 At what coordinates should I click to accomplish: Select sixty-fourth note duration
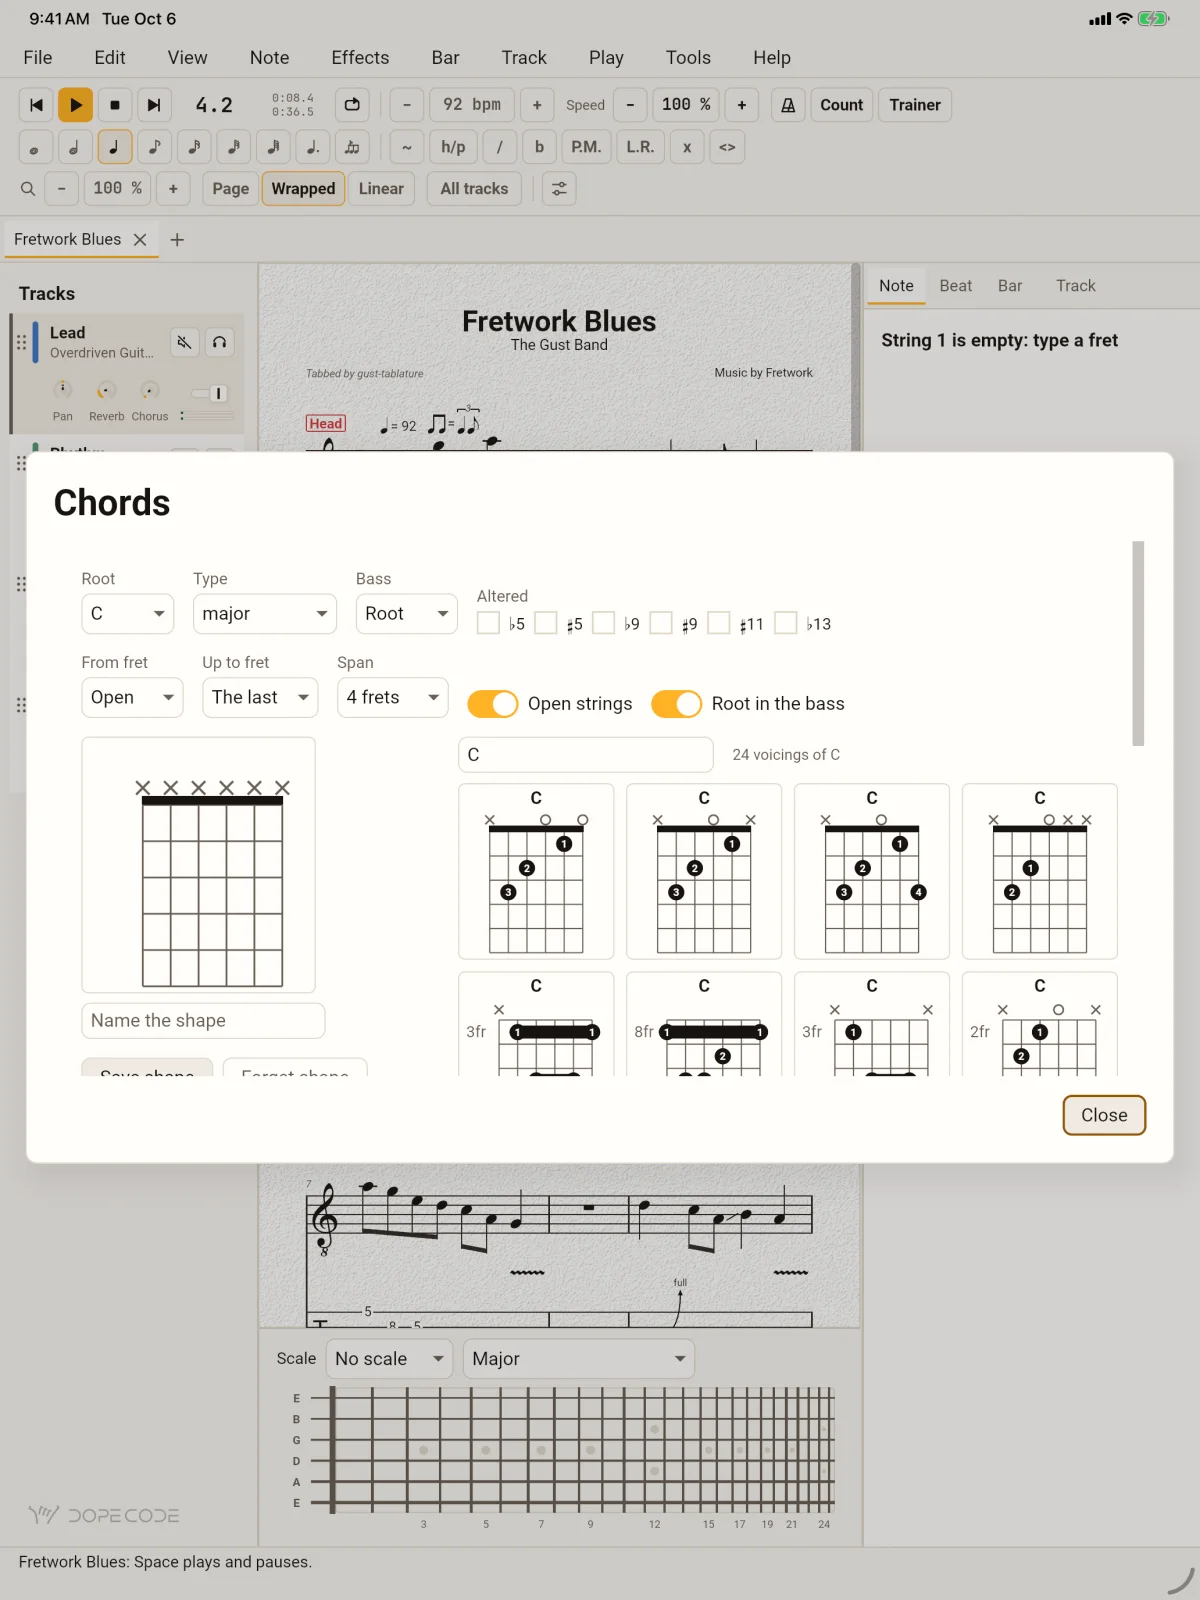pos(274,147)
